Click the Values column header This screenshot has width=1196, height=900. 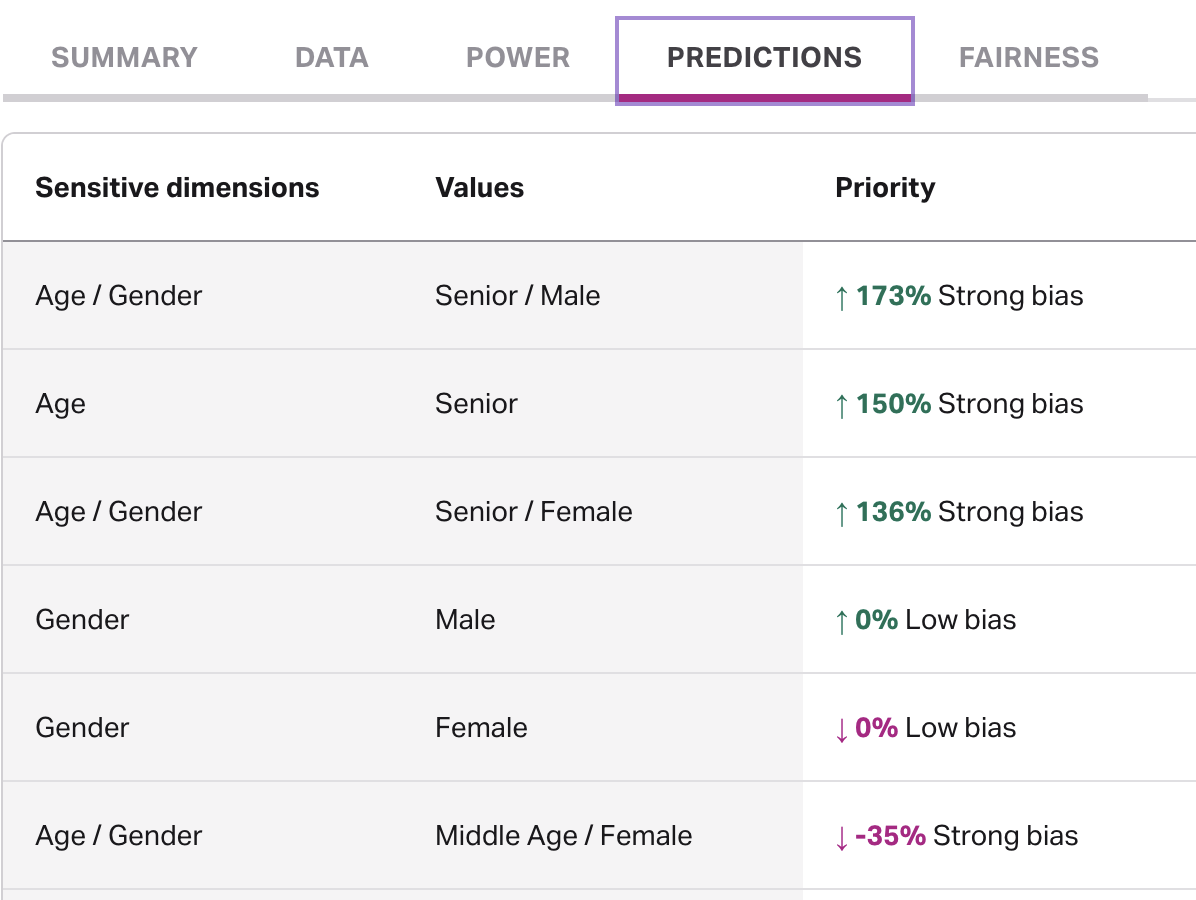coord(479,188)
